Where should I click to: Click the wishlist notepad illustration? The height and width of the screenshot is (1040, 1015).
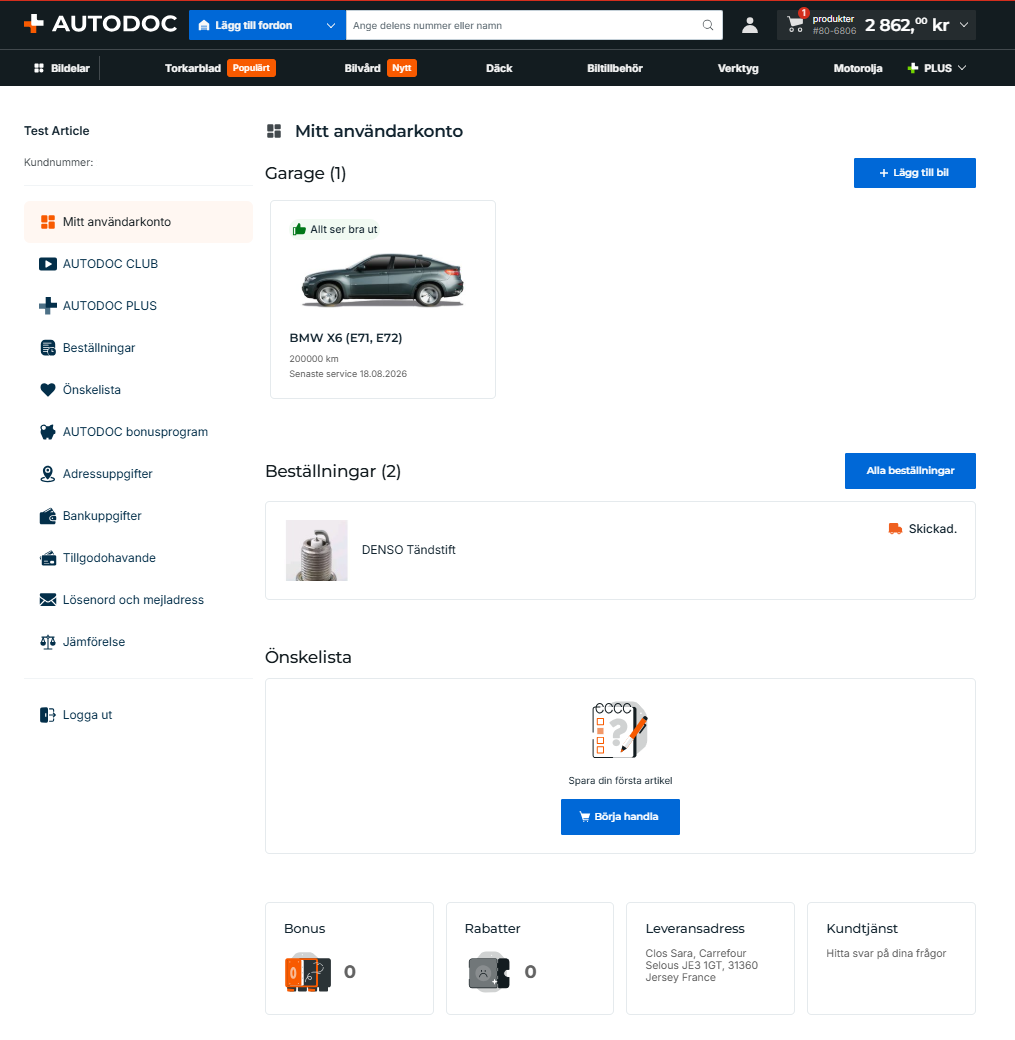pos(620,730)
